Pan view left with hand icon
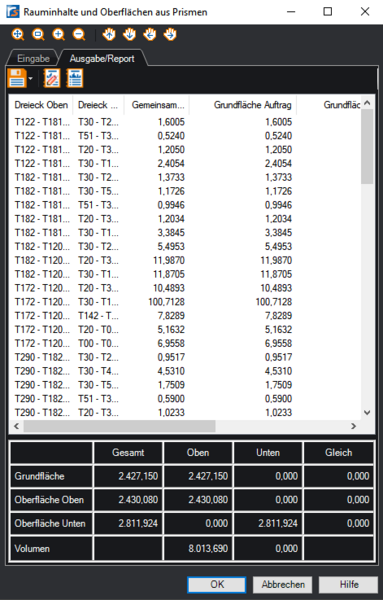383x600 pixels. pos(150,35)
